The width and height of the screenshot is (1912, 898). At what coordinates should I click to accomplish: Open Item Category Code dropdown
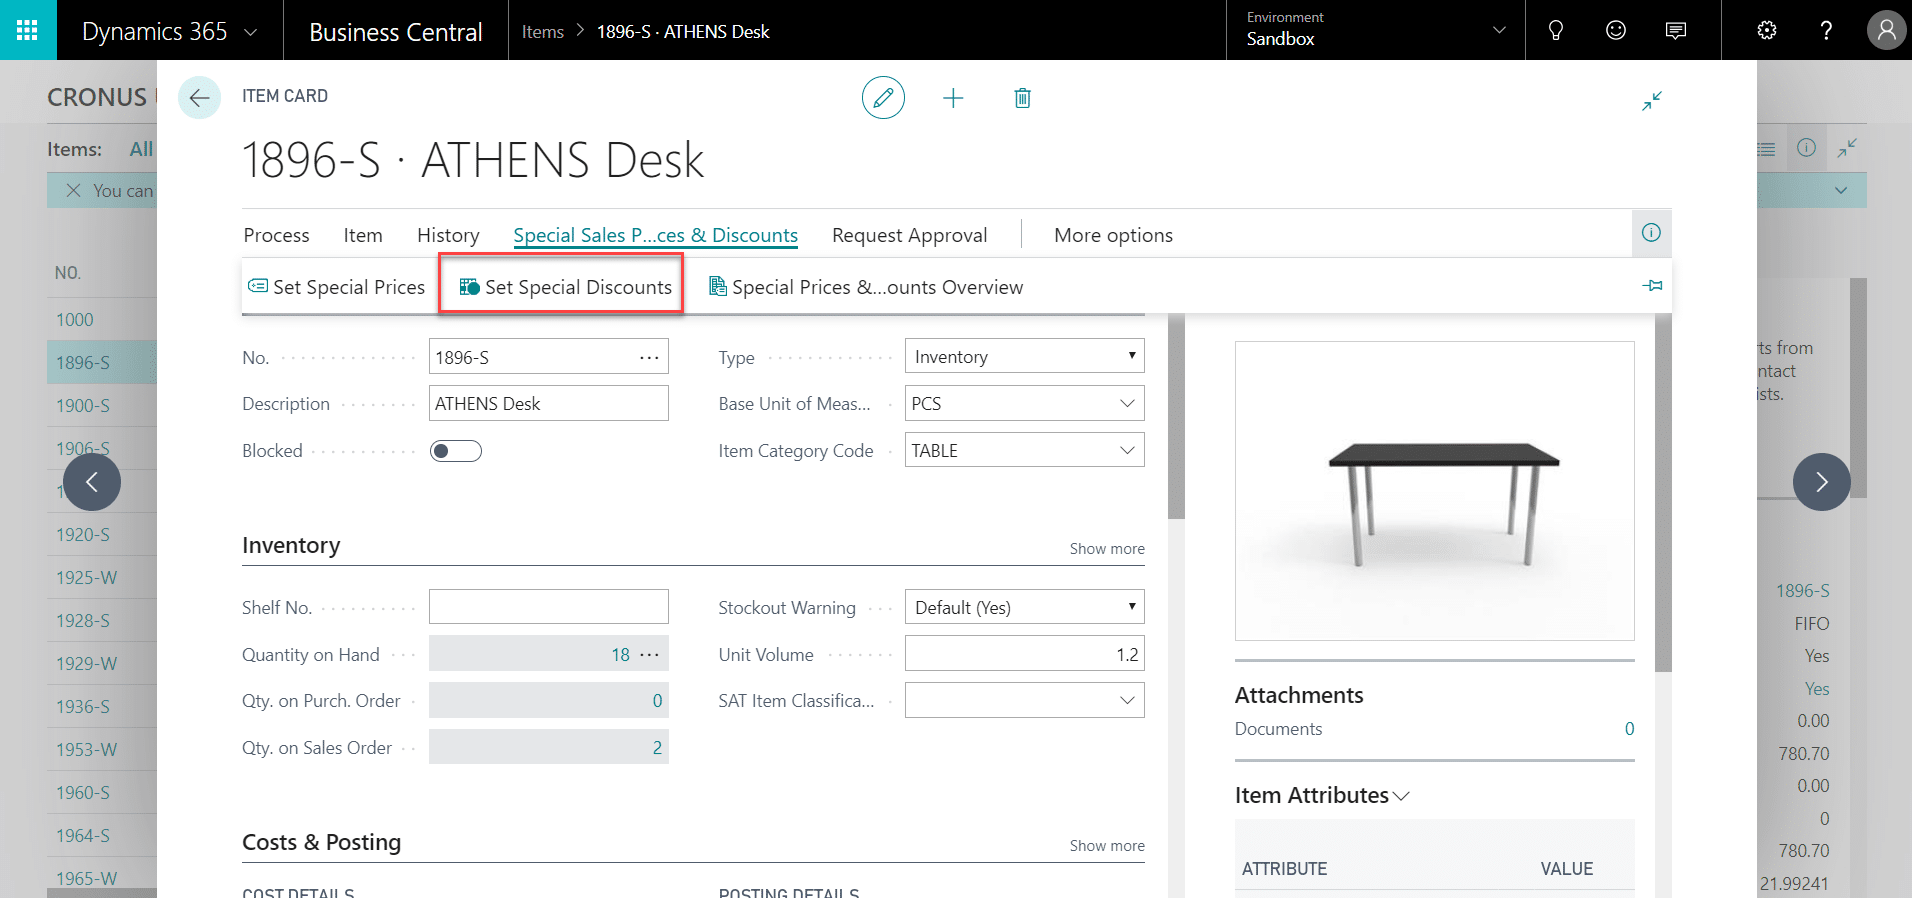point(1127,450)
